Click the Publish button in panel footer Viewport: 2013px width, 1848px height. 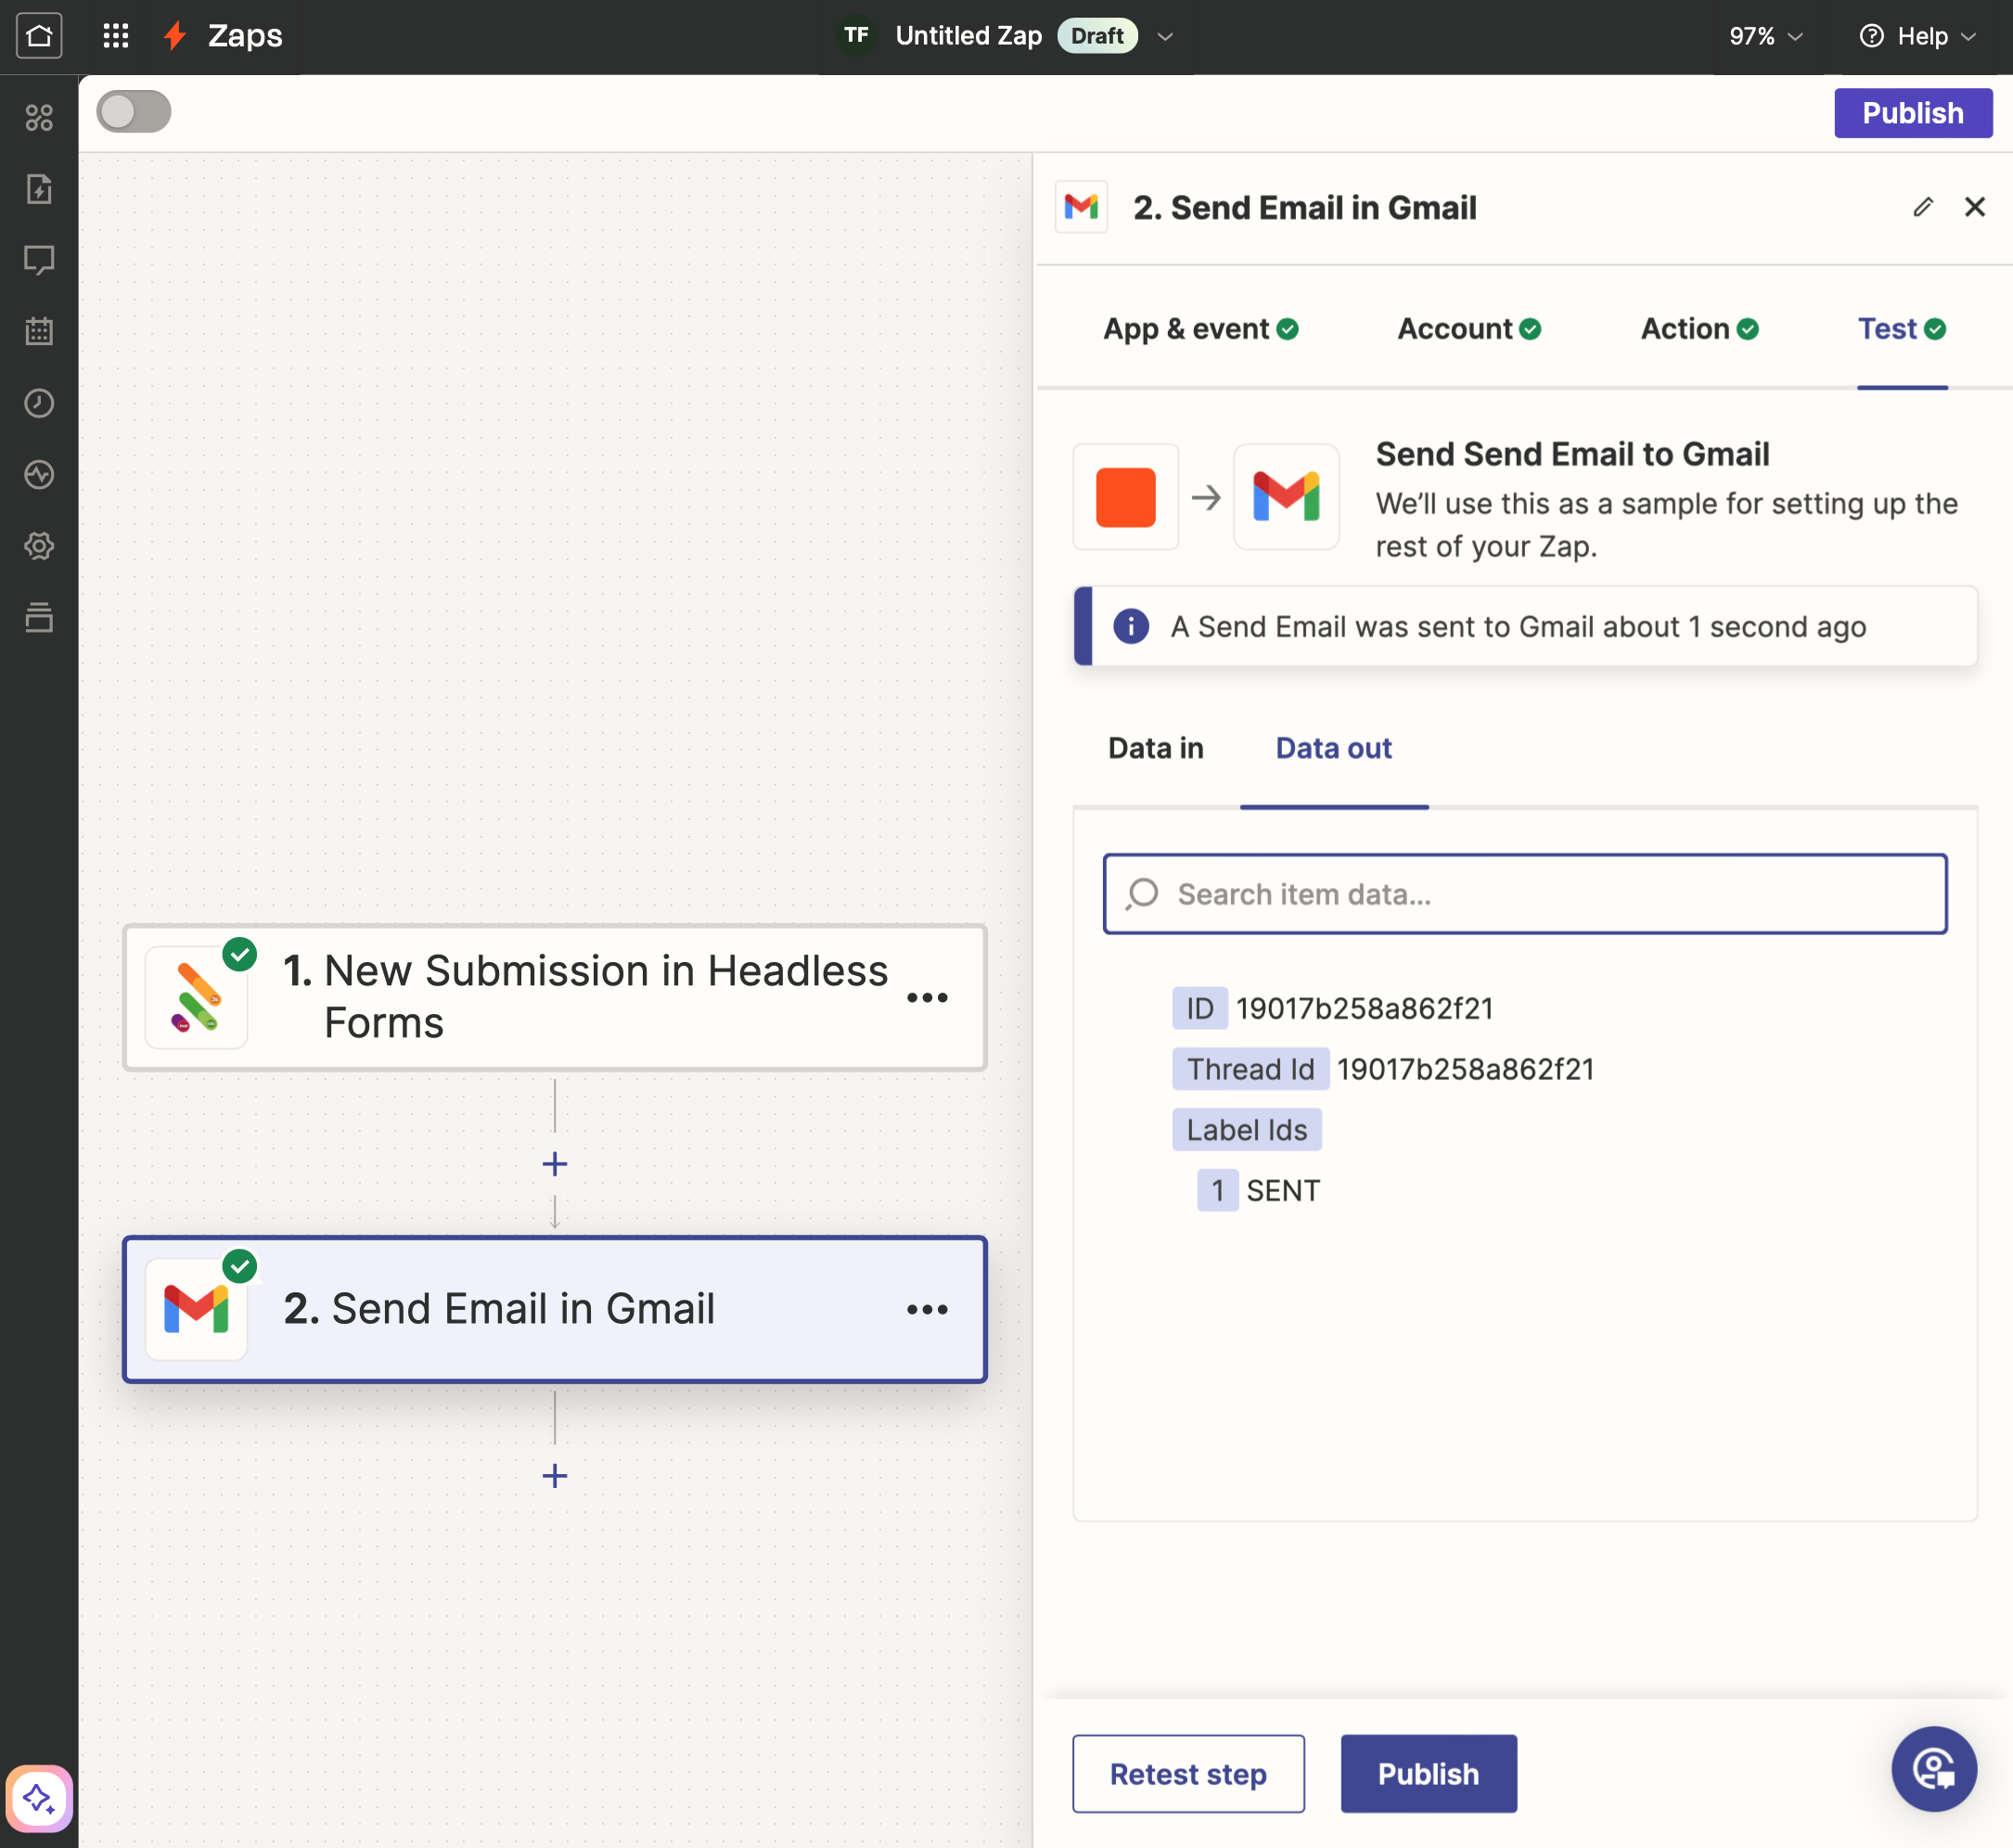pos(1430,1773)
